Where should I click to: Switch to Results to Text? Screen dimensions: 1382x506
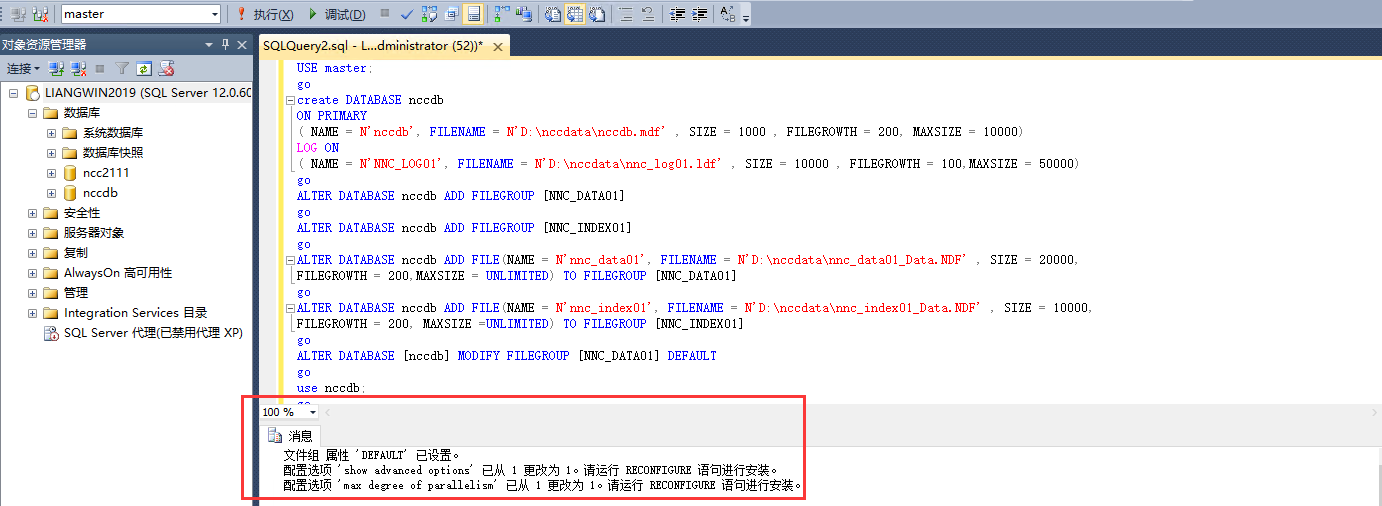pos(552,14)
